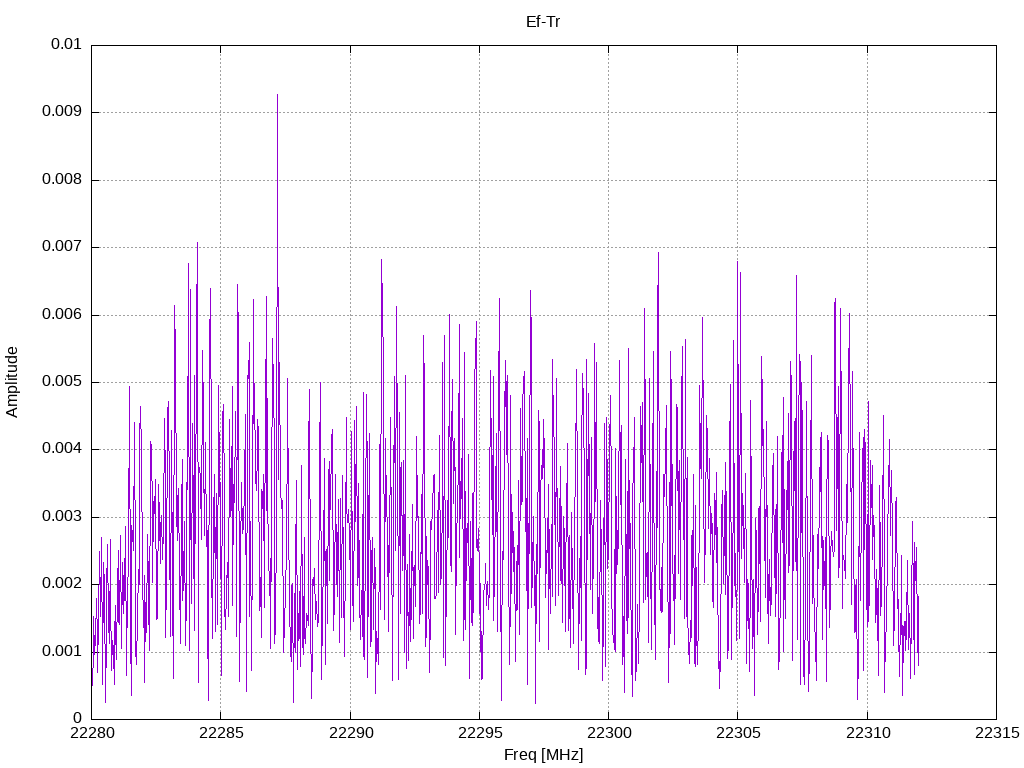The image size is (1024, 768).
Task: Click the 22285 x-axis tick label
Action: pos(221,733)
